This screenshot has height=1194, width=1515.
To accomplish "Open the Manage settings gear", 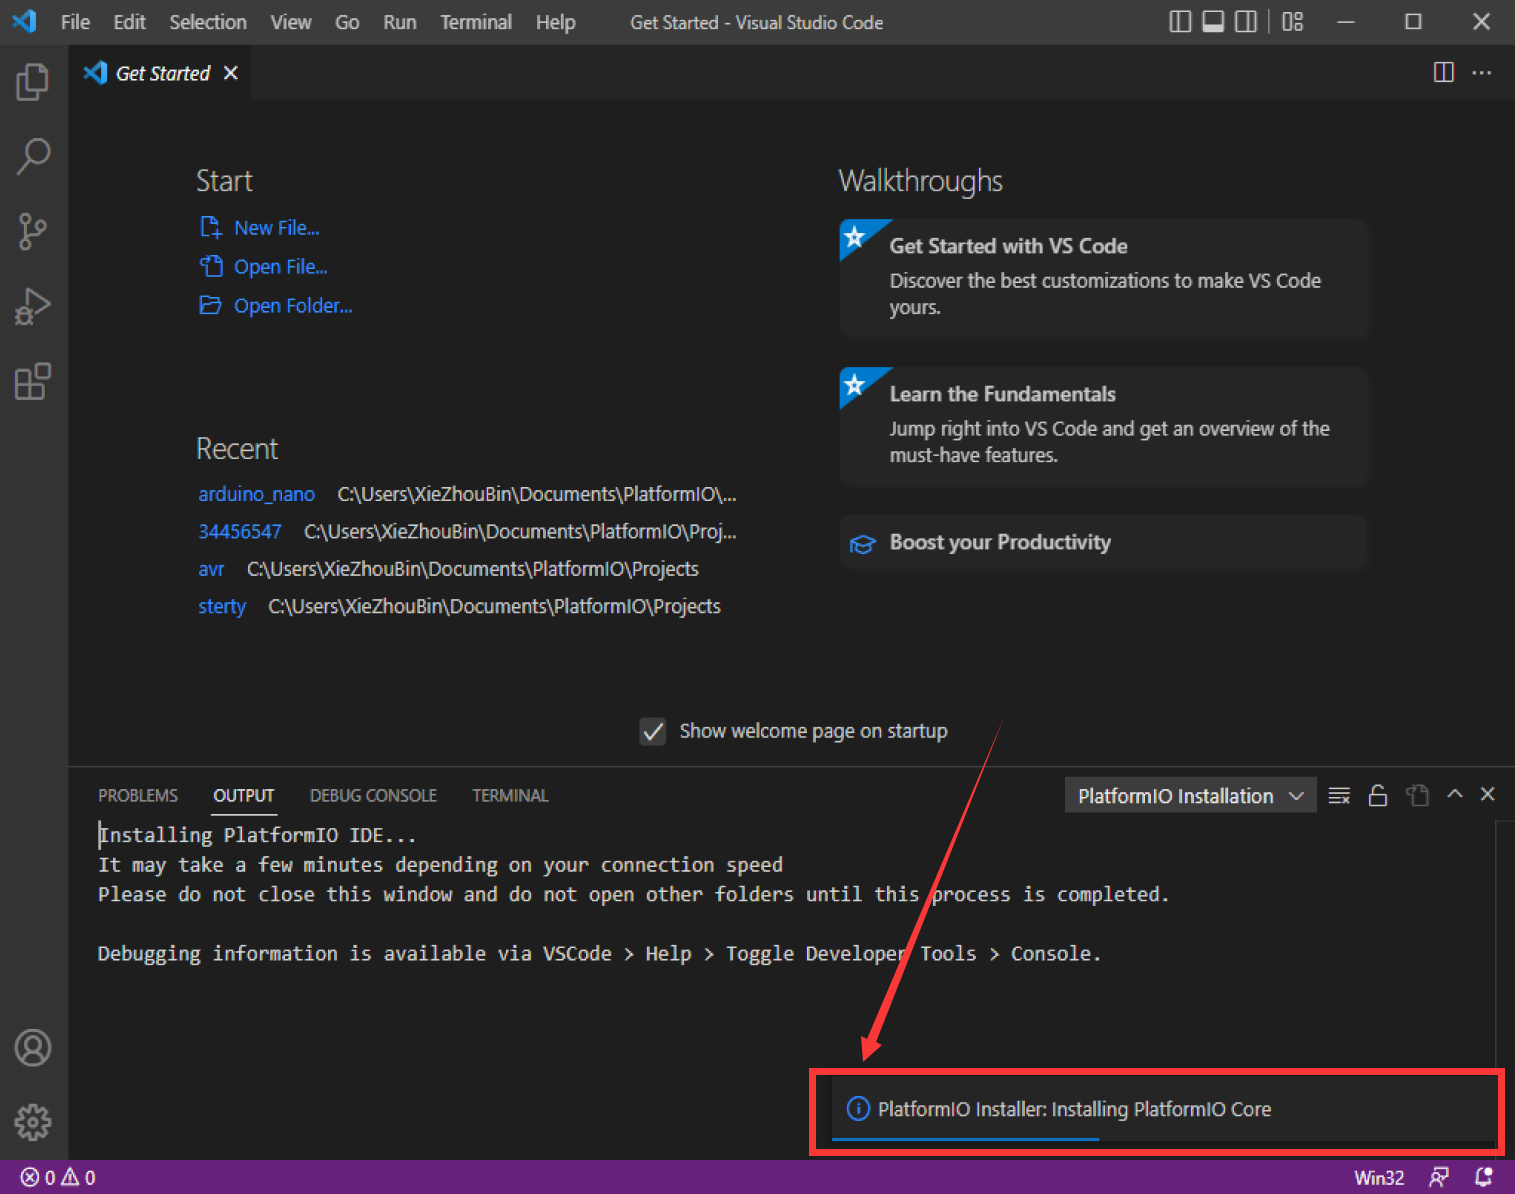I will (33, 1122).
